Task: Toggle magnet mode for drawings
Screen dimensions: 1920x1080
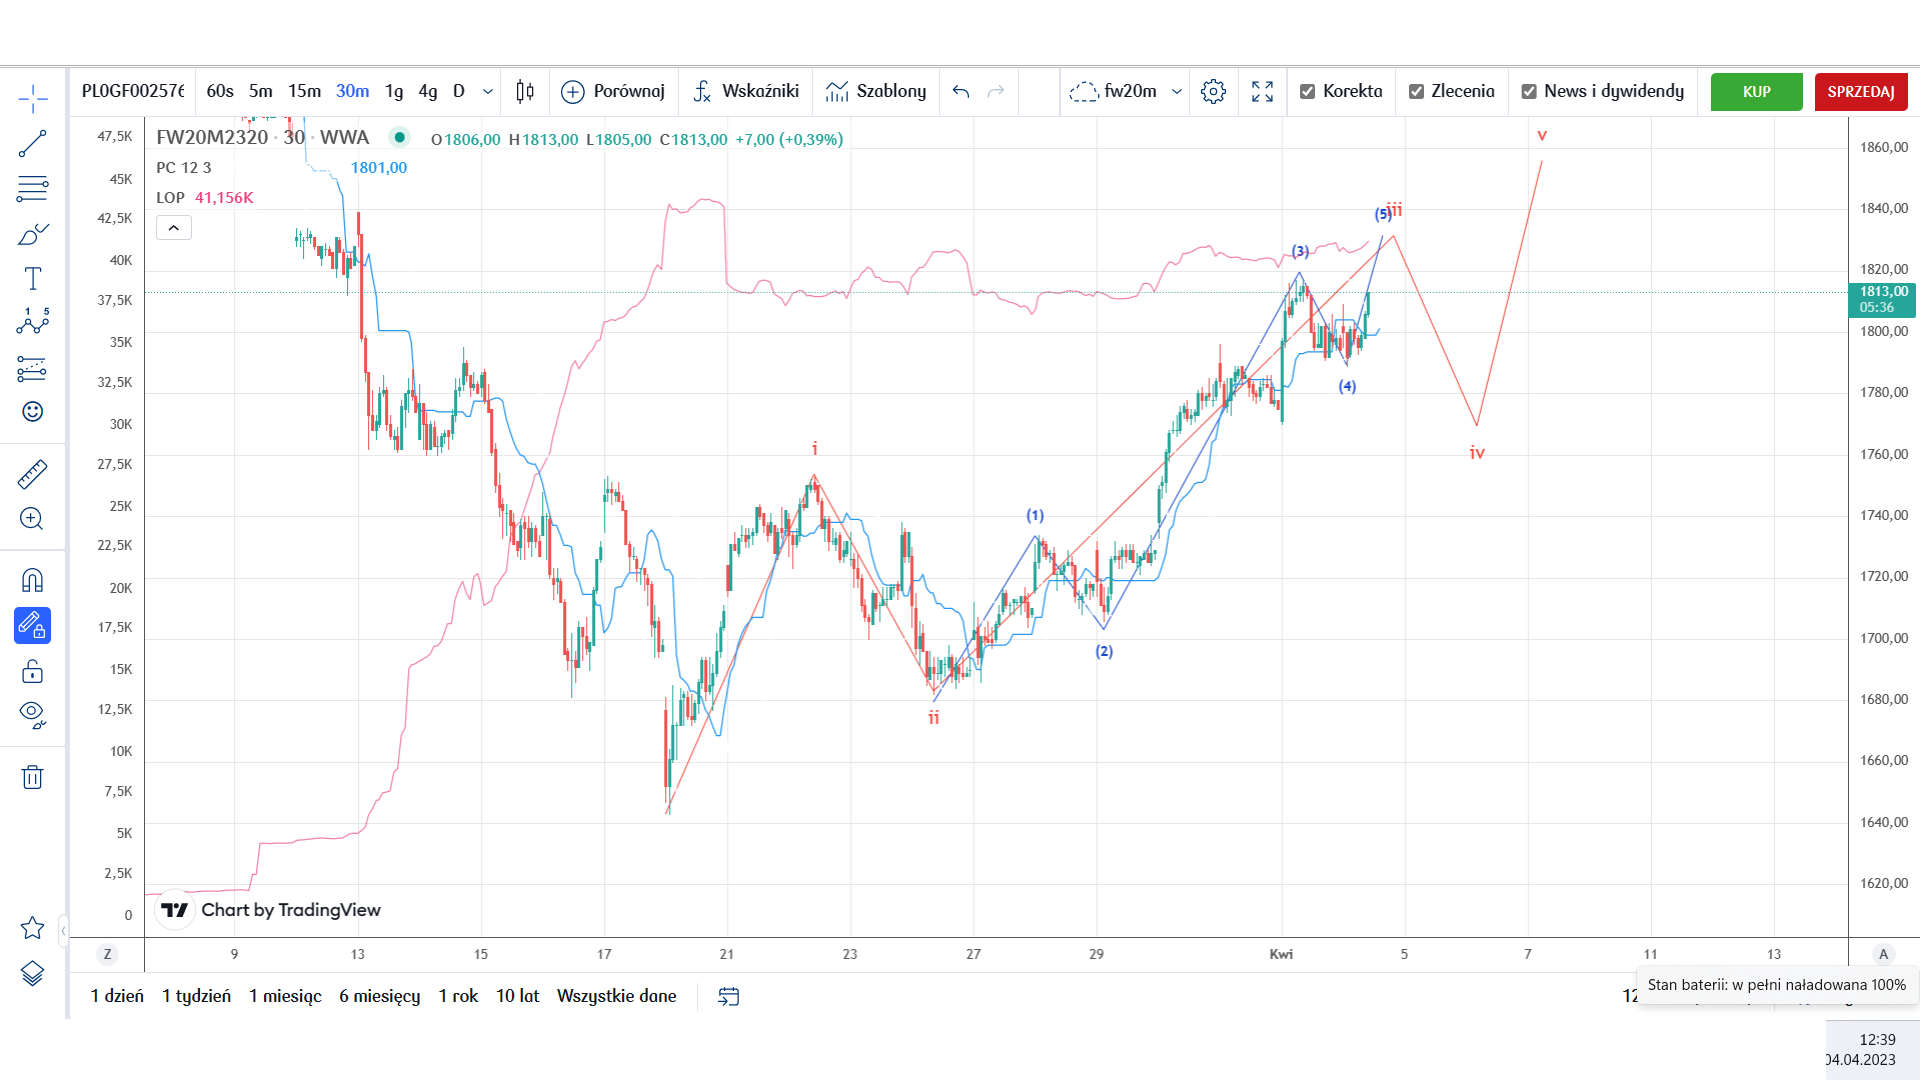Action: click(x=32, y=581)
